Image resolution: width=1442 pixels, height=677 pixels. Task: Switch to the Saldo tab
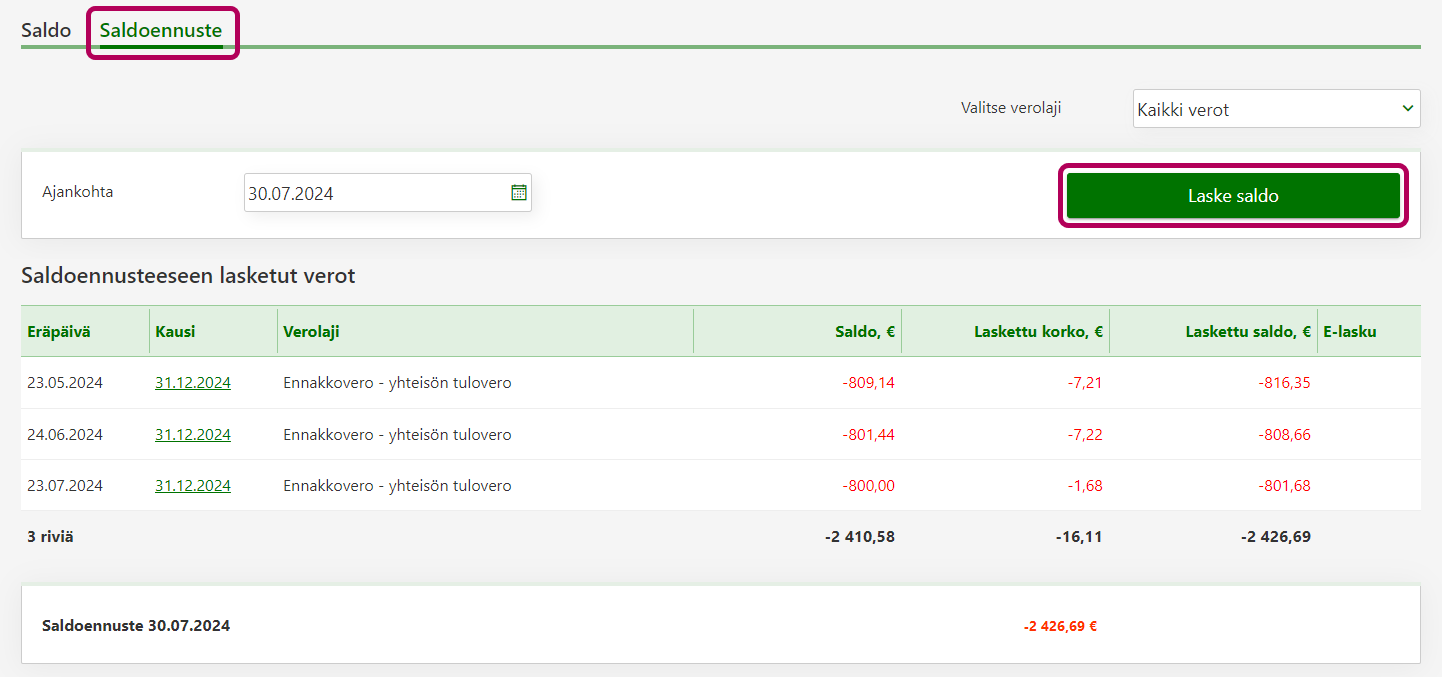click(46, 30)
